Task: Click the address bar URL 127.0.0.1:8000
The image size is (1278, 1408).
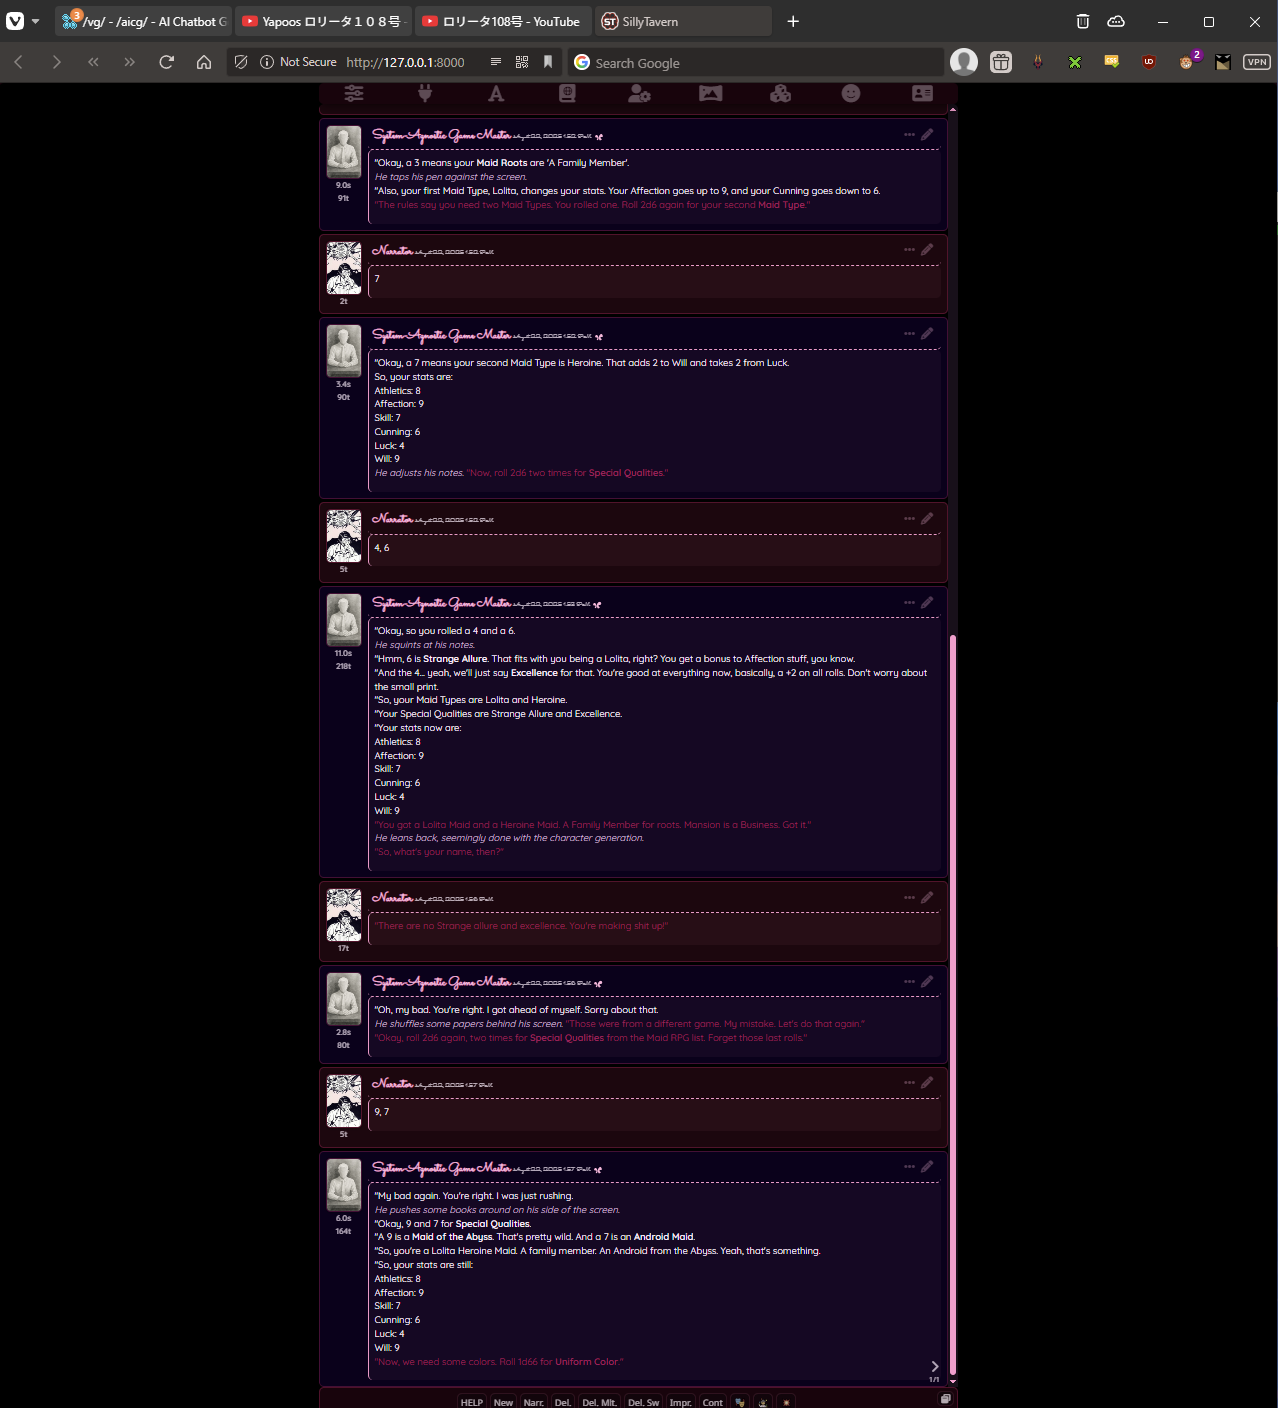Action: point(405,62)
